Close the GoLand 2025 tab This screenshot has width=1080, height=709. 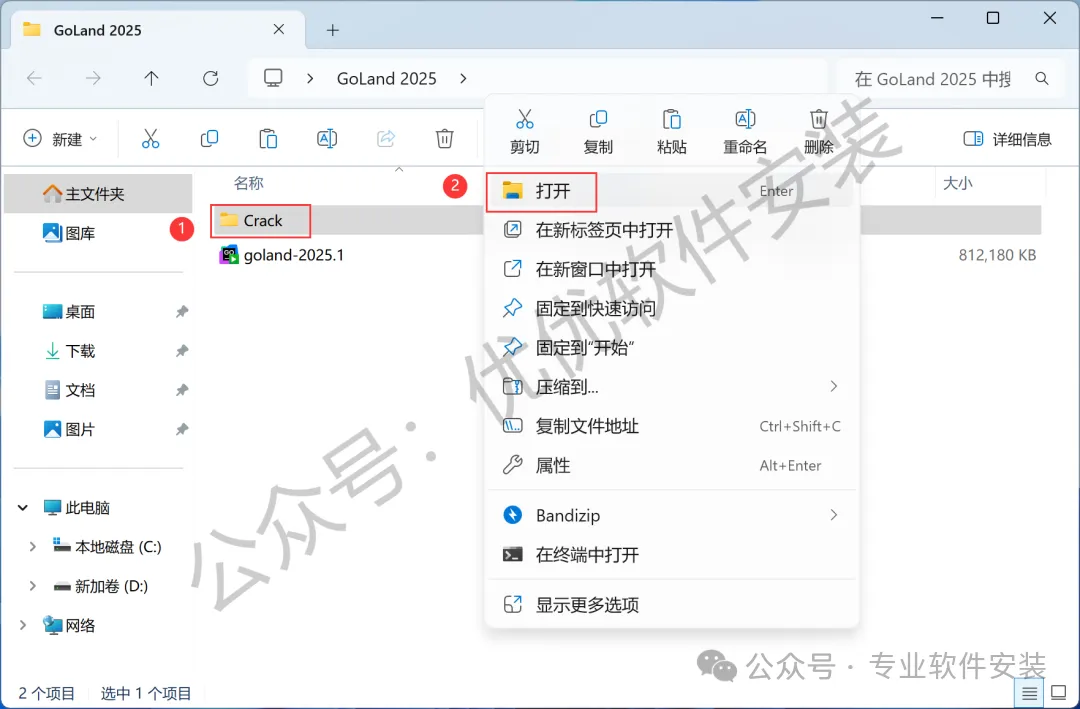tap(279, 29)
